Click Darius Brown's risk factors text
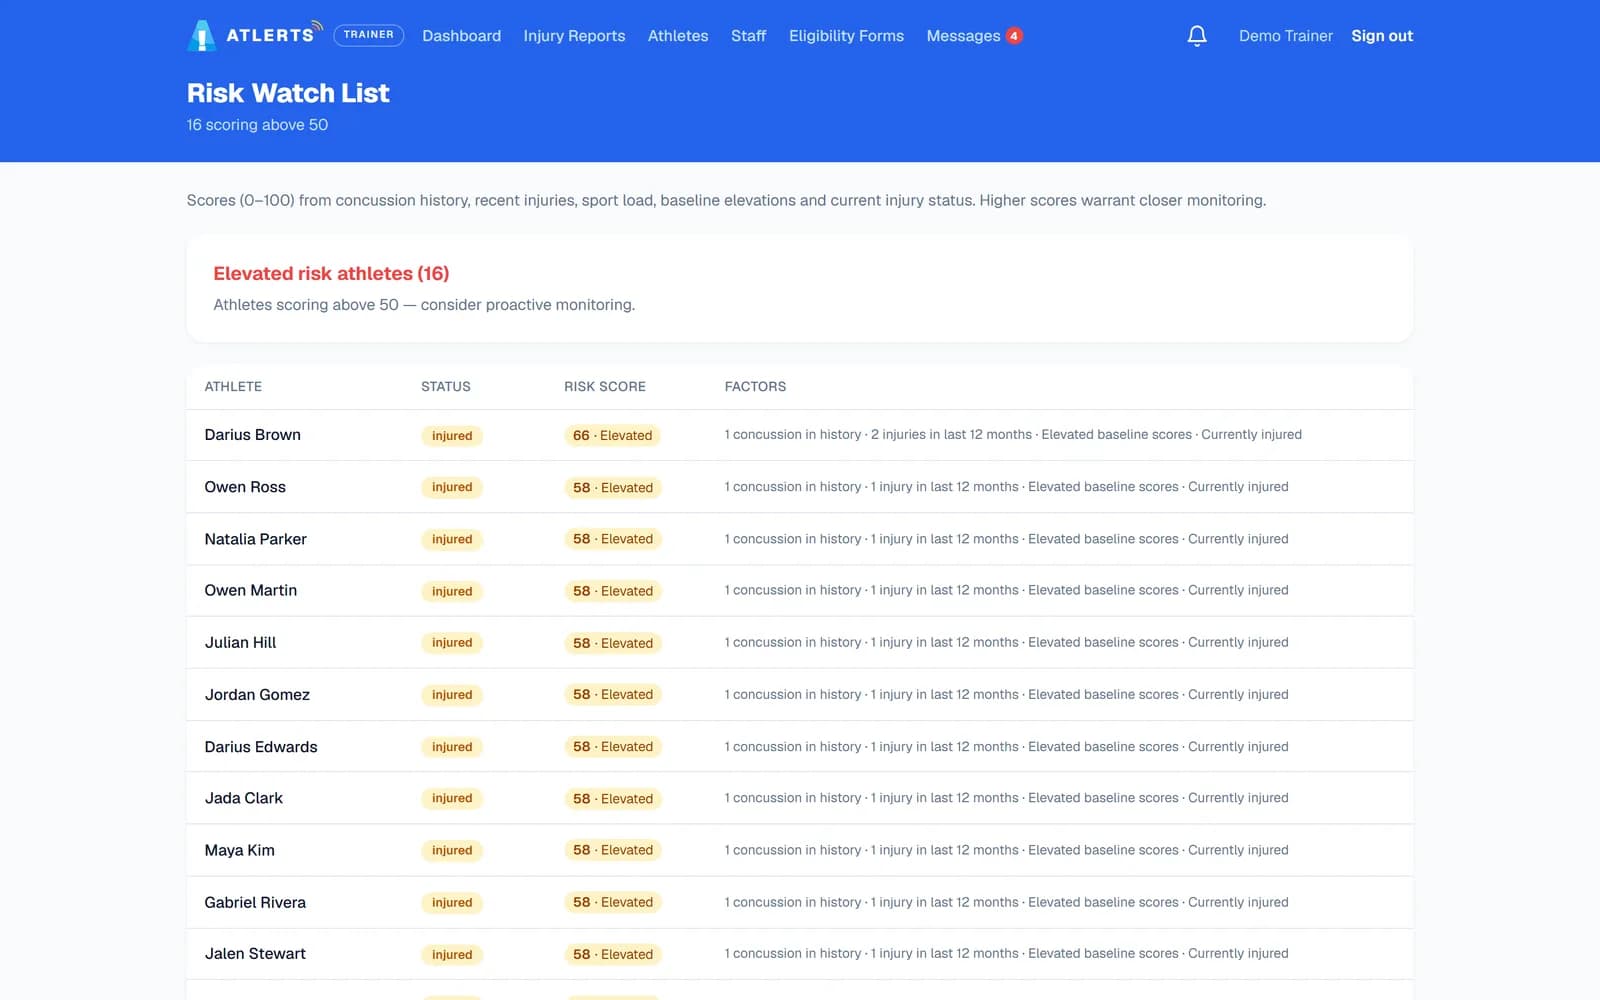1600x1000 pixels. pos(1013,434)
